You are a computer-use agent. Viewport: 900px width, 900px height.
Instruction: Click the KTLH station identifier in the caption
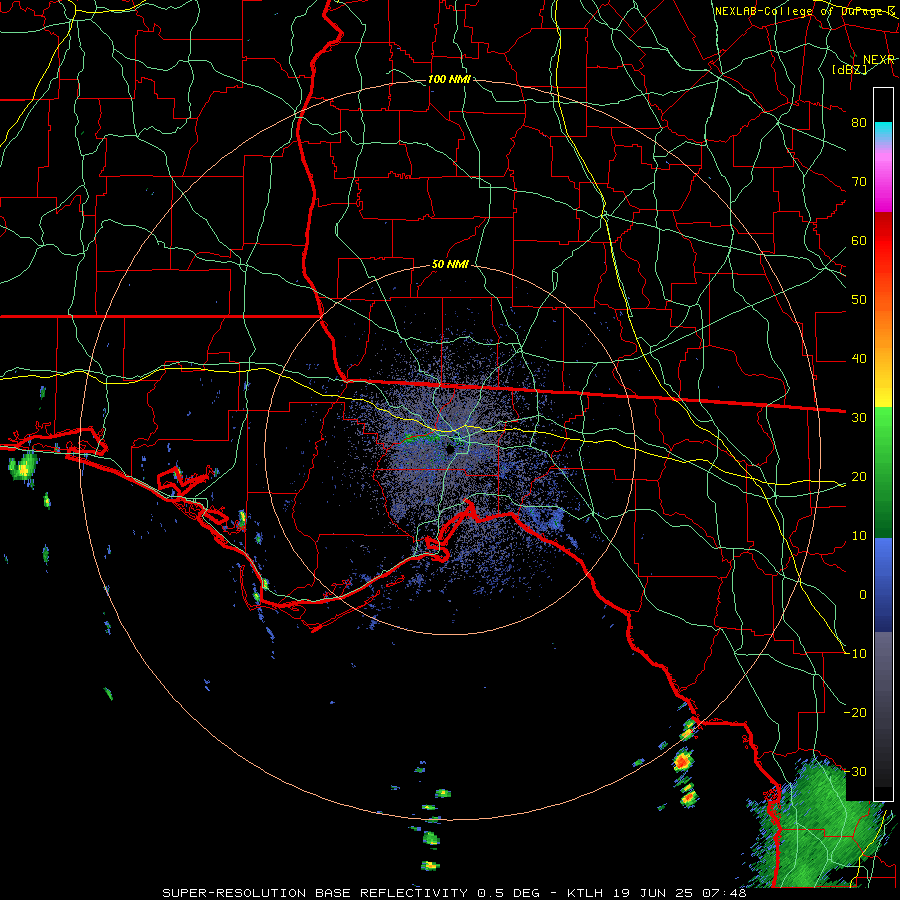585,893
